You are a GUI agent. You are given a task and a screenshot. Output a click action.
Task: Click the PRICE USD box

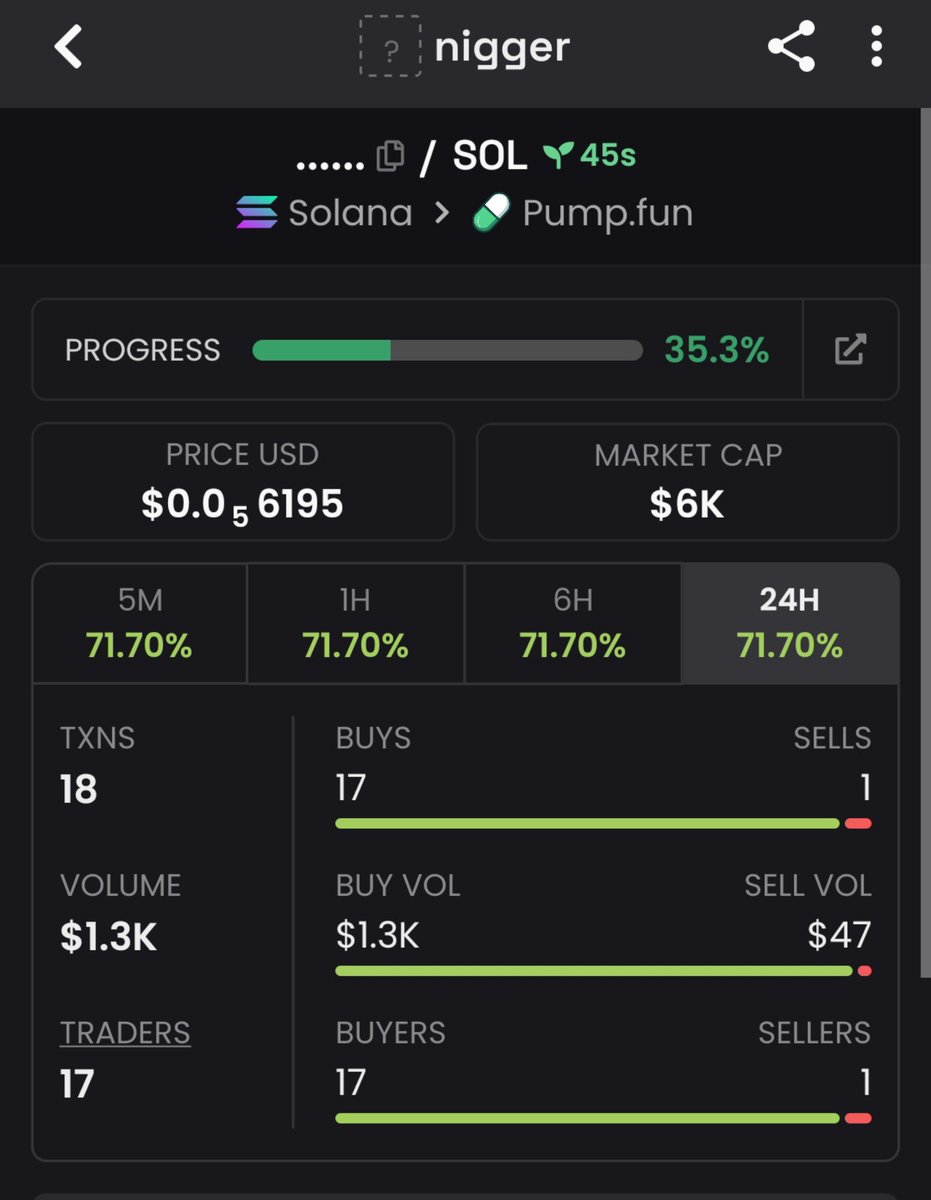243,482
